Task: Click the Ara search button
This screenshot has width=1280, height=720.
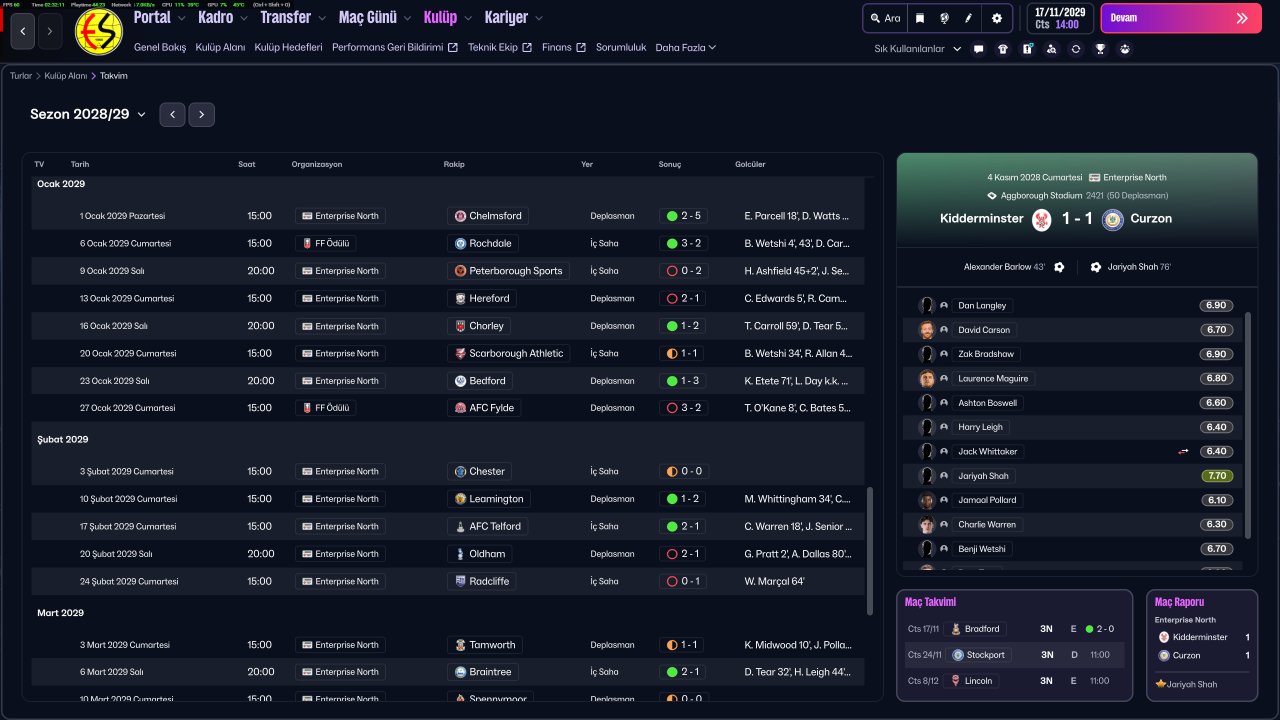Action: (x=885, y=18)
